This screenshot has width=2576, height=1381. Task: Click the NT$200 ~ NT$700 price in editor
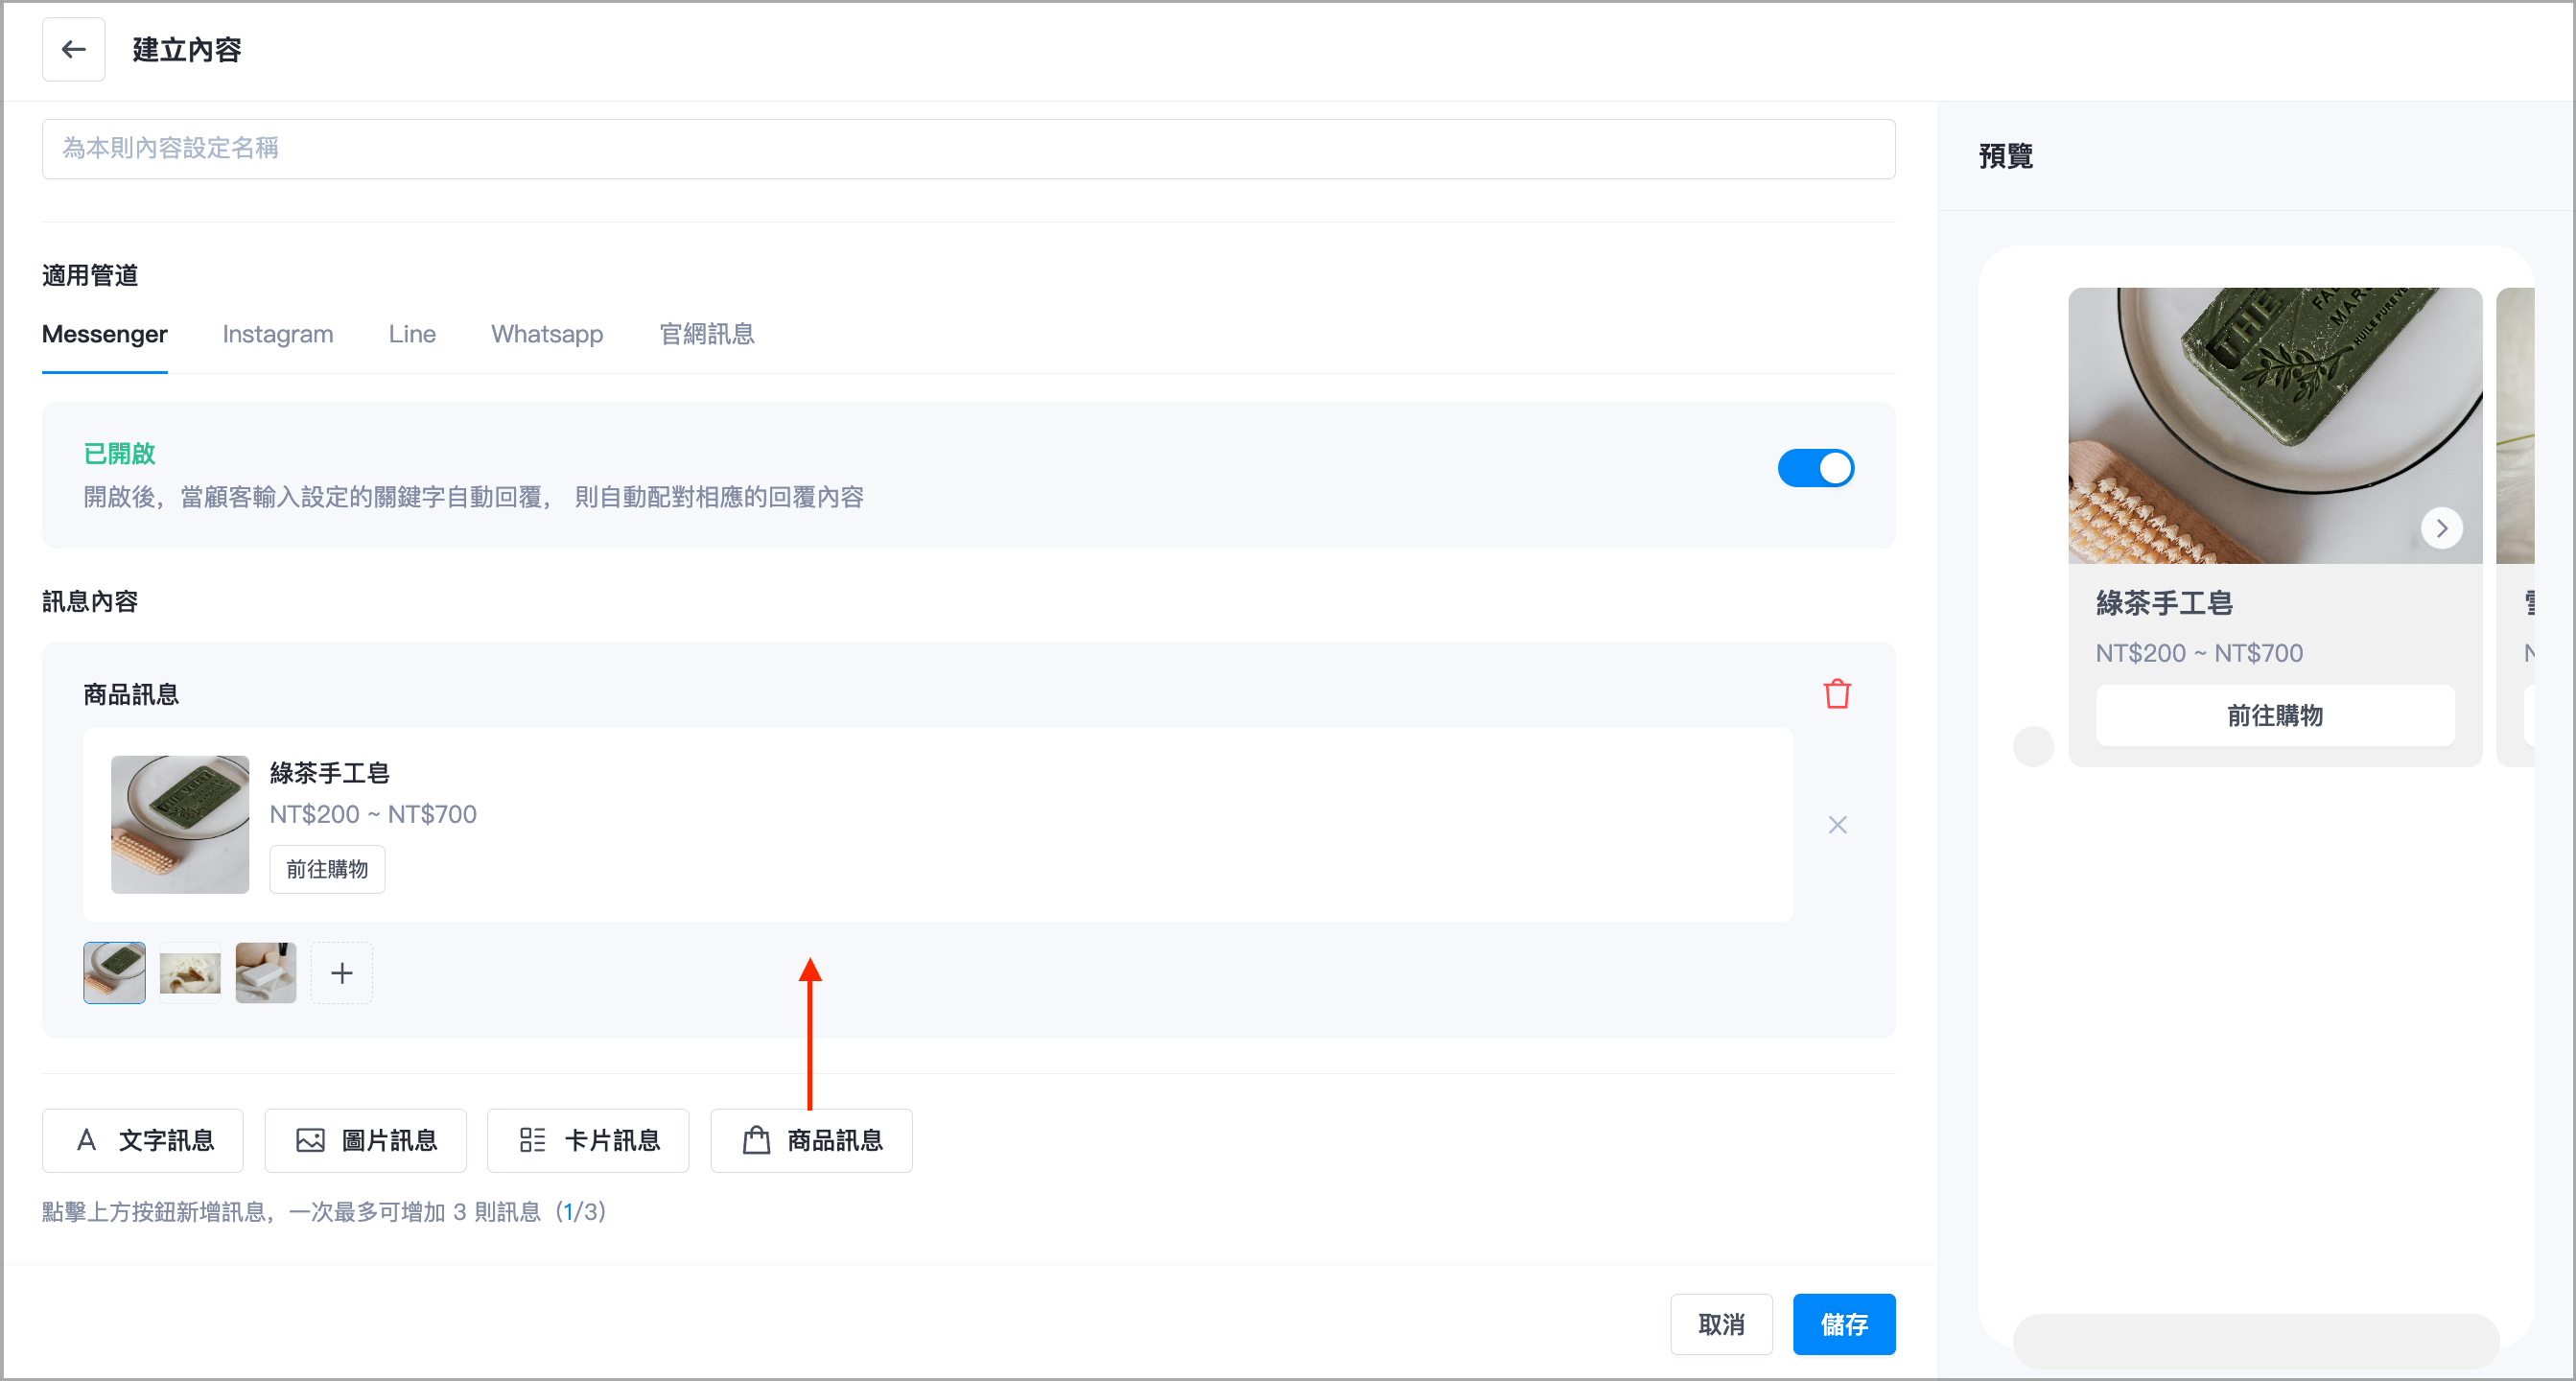tap(373, 814)
